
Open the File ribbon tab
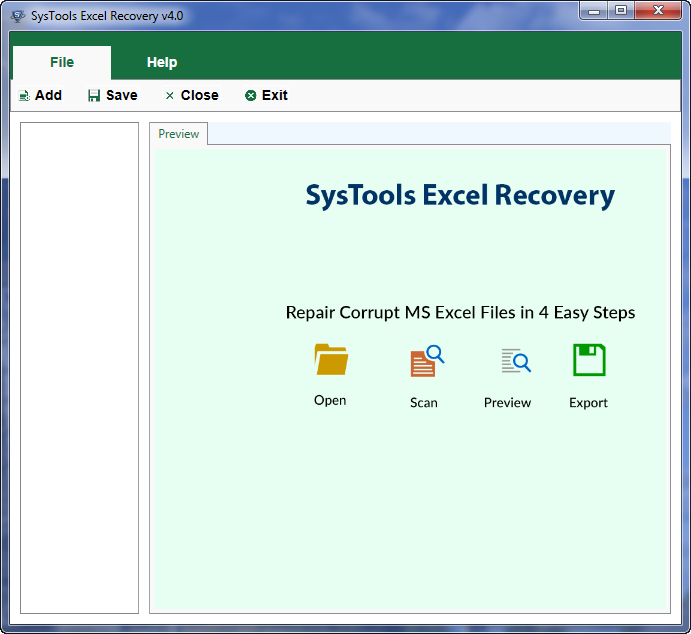point(62,62)
